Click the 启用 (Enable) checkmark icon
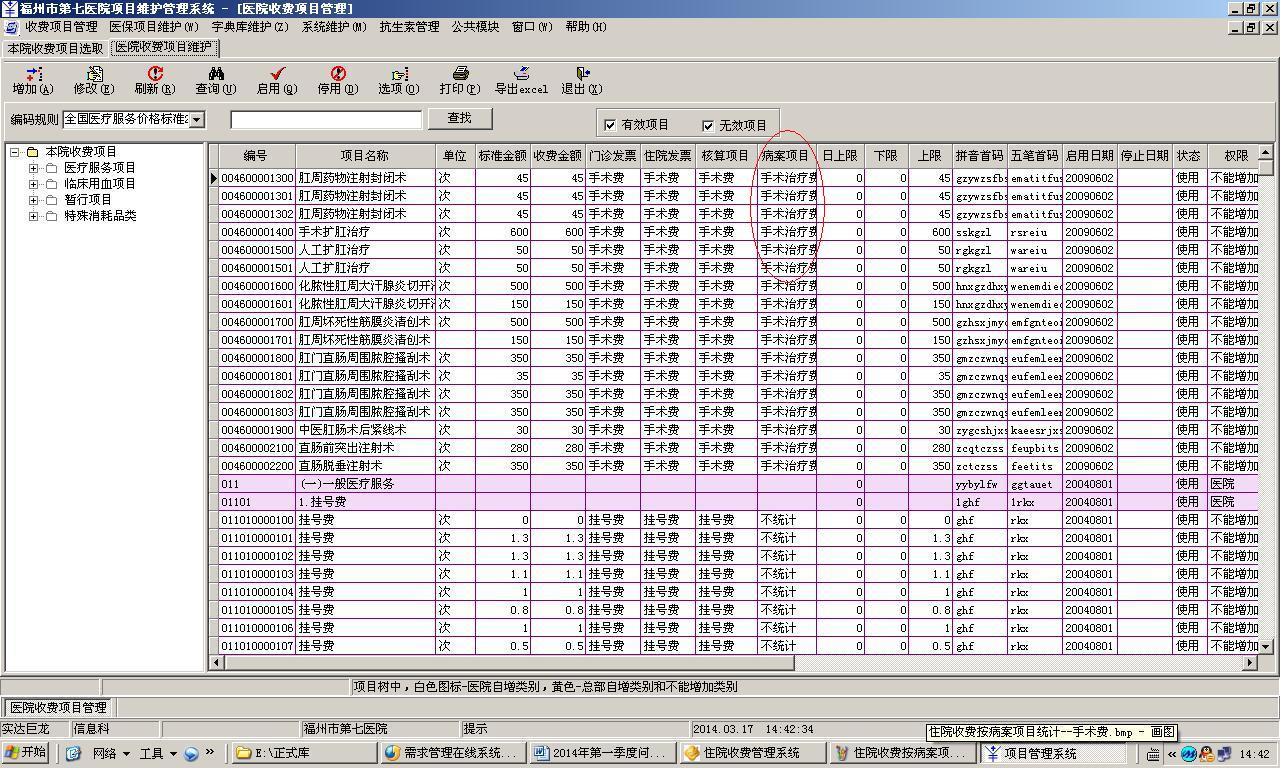The image size is (1280, 768). coord(277,80)
